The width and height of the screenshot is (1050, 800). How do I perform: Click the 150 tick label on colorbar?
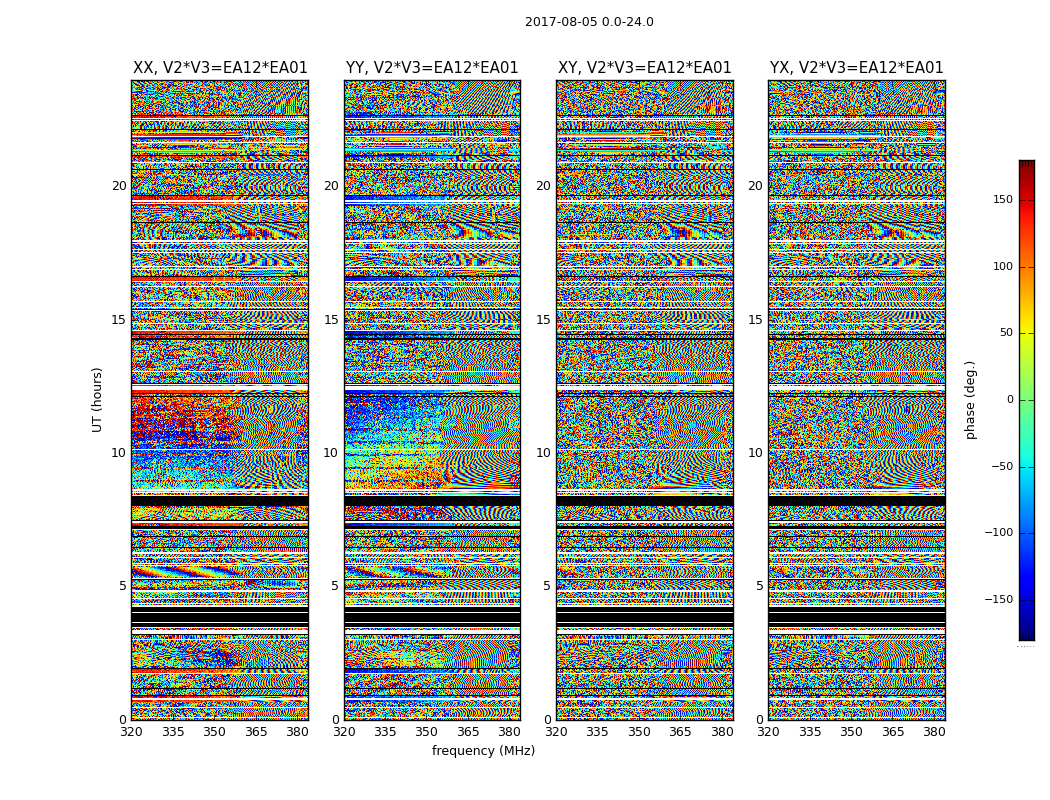[1001, 200]
